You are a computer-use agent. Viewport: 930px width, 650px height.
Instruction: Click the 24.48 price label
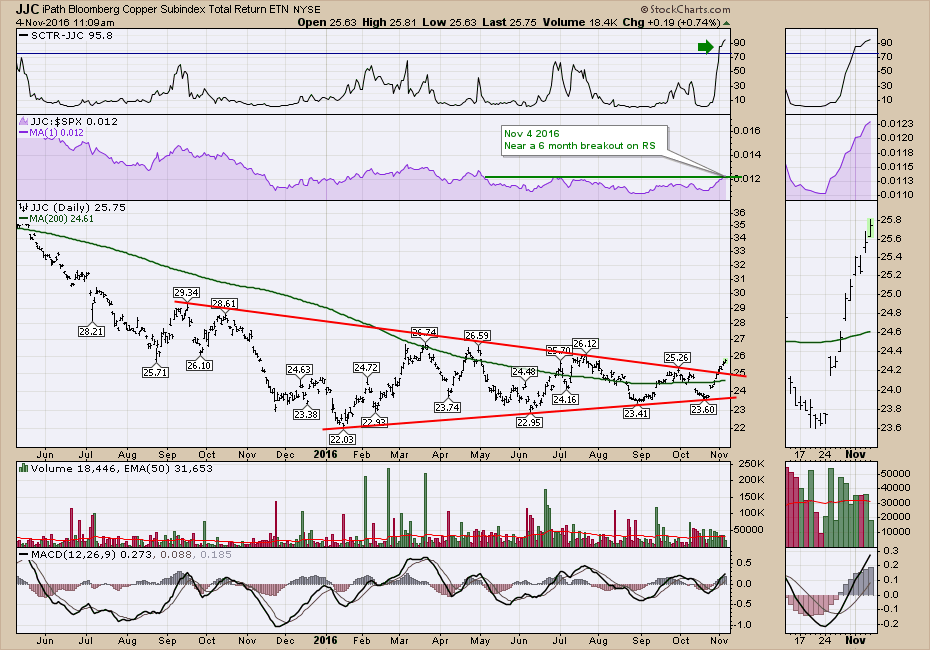524,372
